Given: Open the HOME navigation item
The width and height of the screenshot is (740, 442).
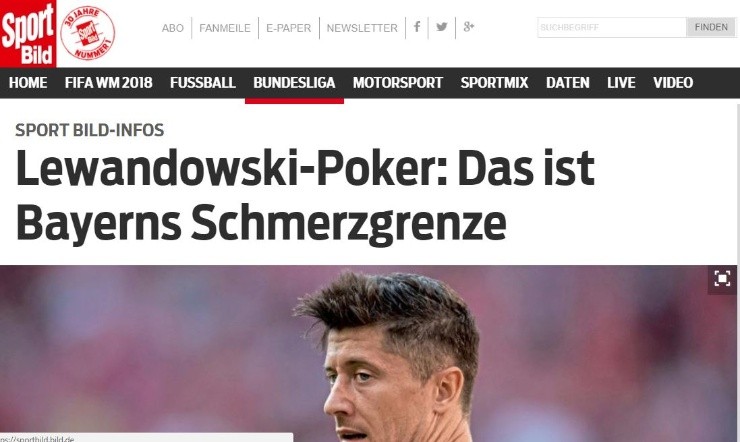Looking at the screenshot, I should click(x=28, y=83).
